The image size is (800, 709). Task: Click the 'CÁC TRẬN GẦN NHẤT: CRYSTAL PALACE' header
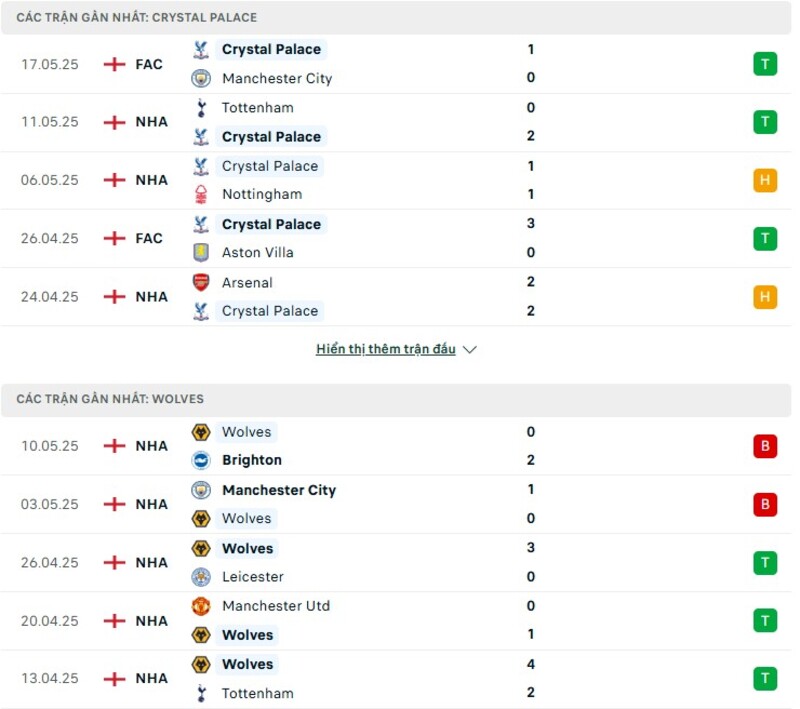(x=128, y=17)
